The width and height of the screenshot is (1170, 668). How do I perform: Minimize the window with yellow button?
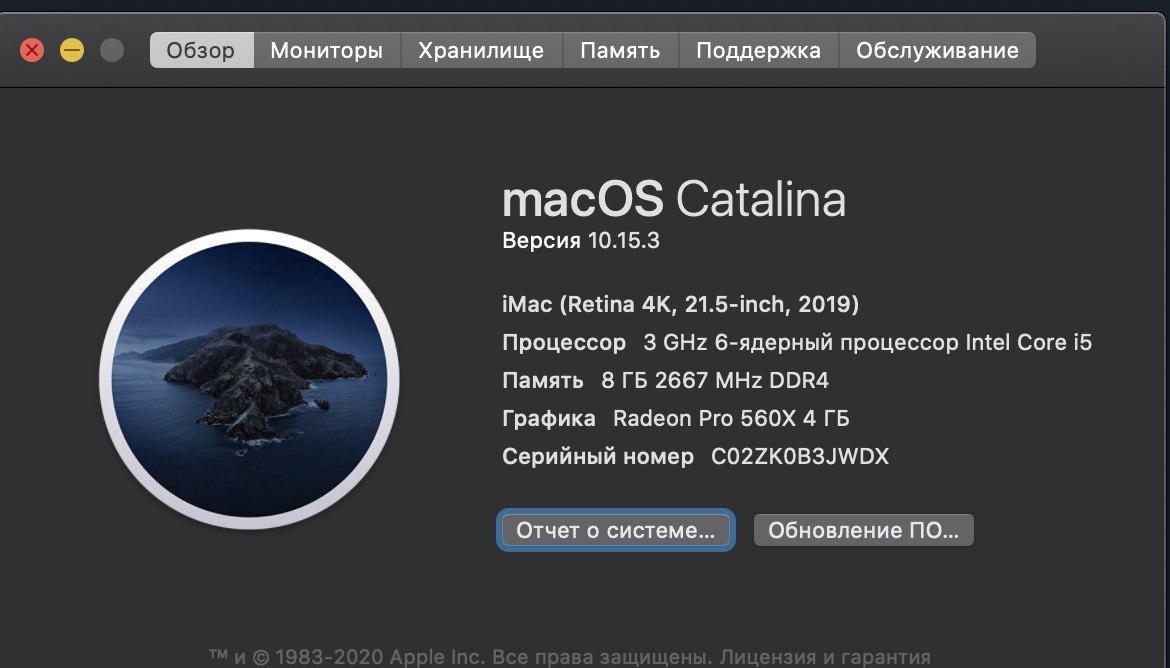pyautogui.click(x=72, y=50)
